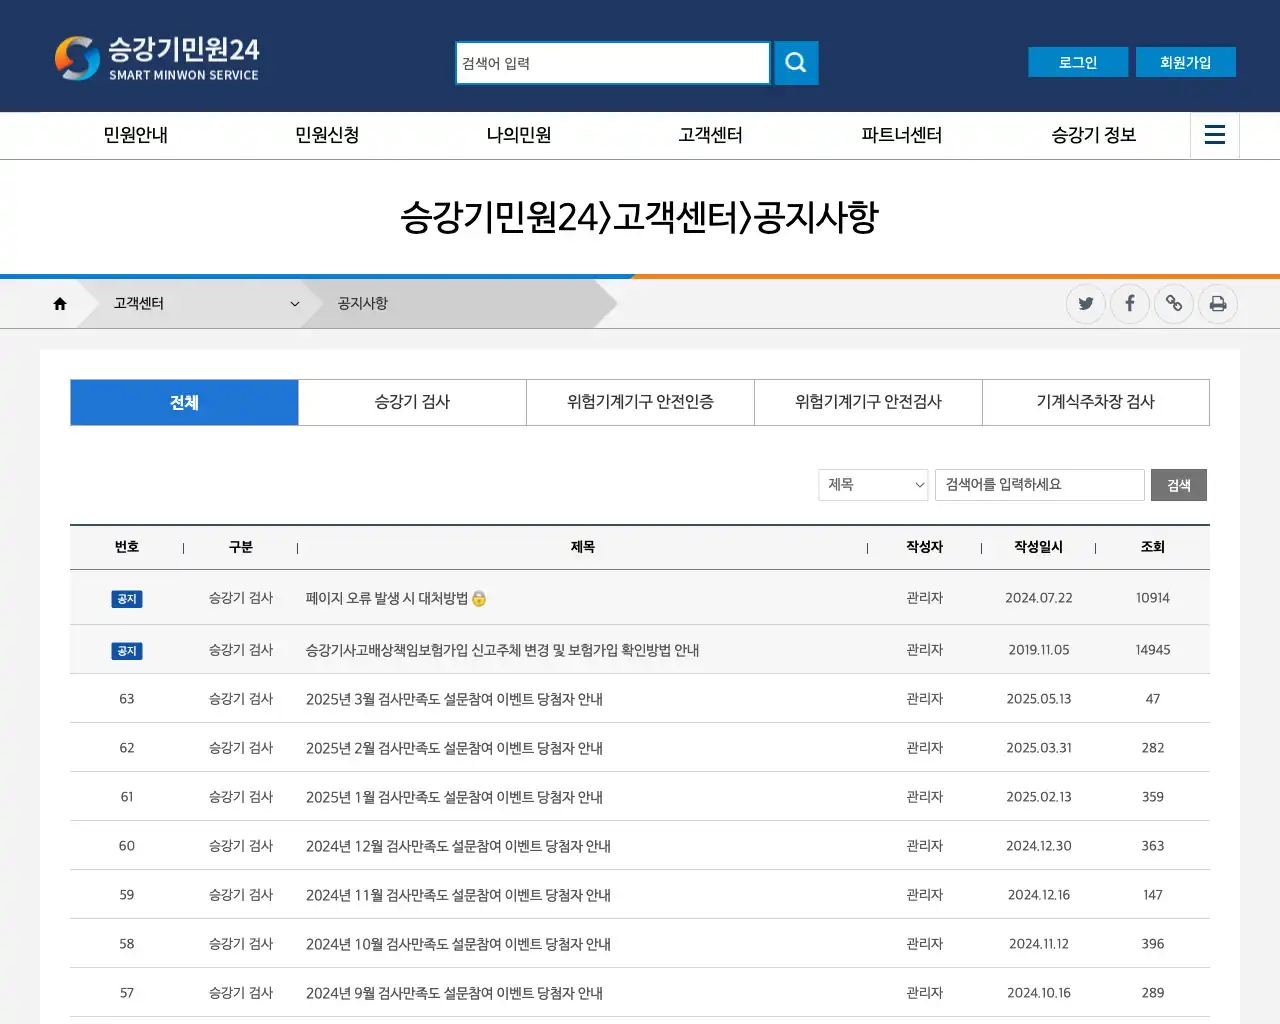Open the 제목 search-type dropdown

pyautogui.click(x=873, y=485)
